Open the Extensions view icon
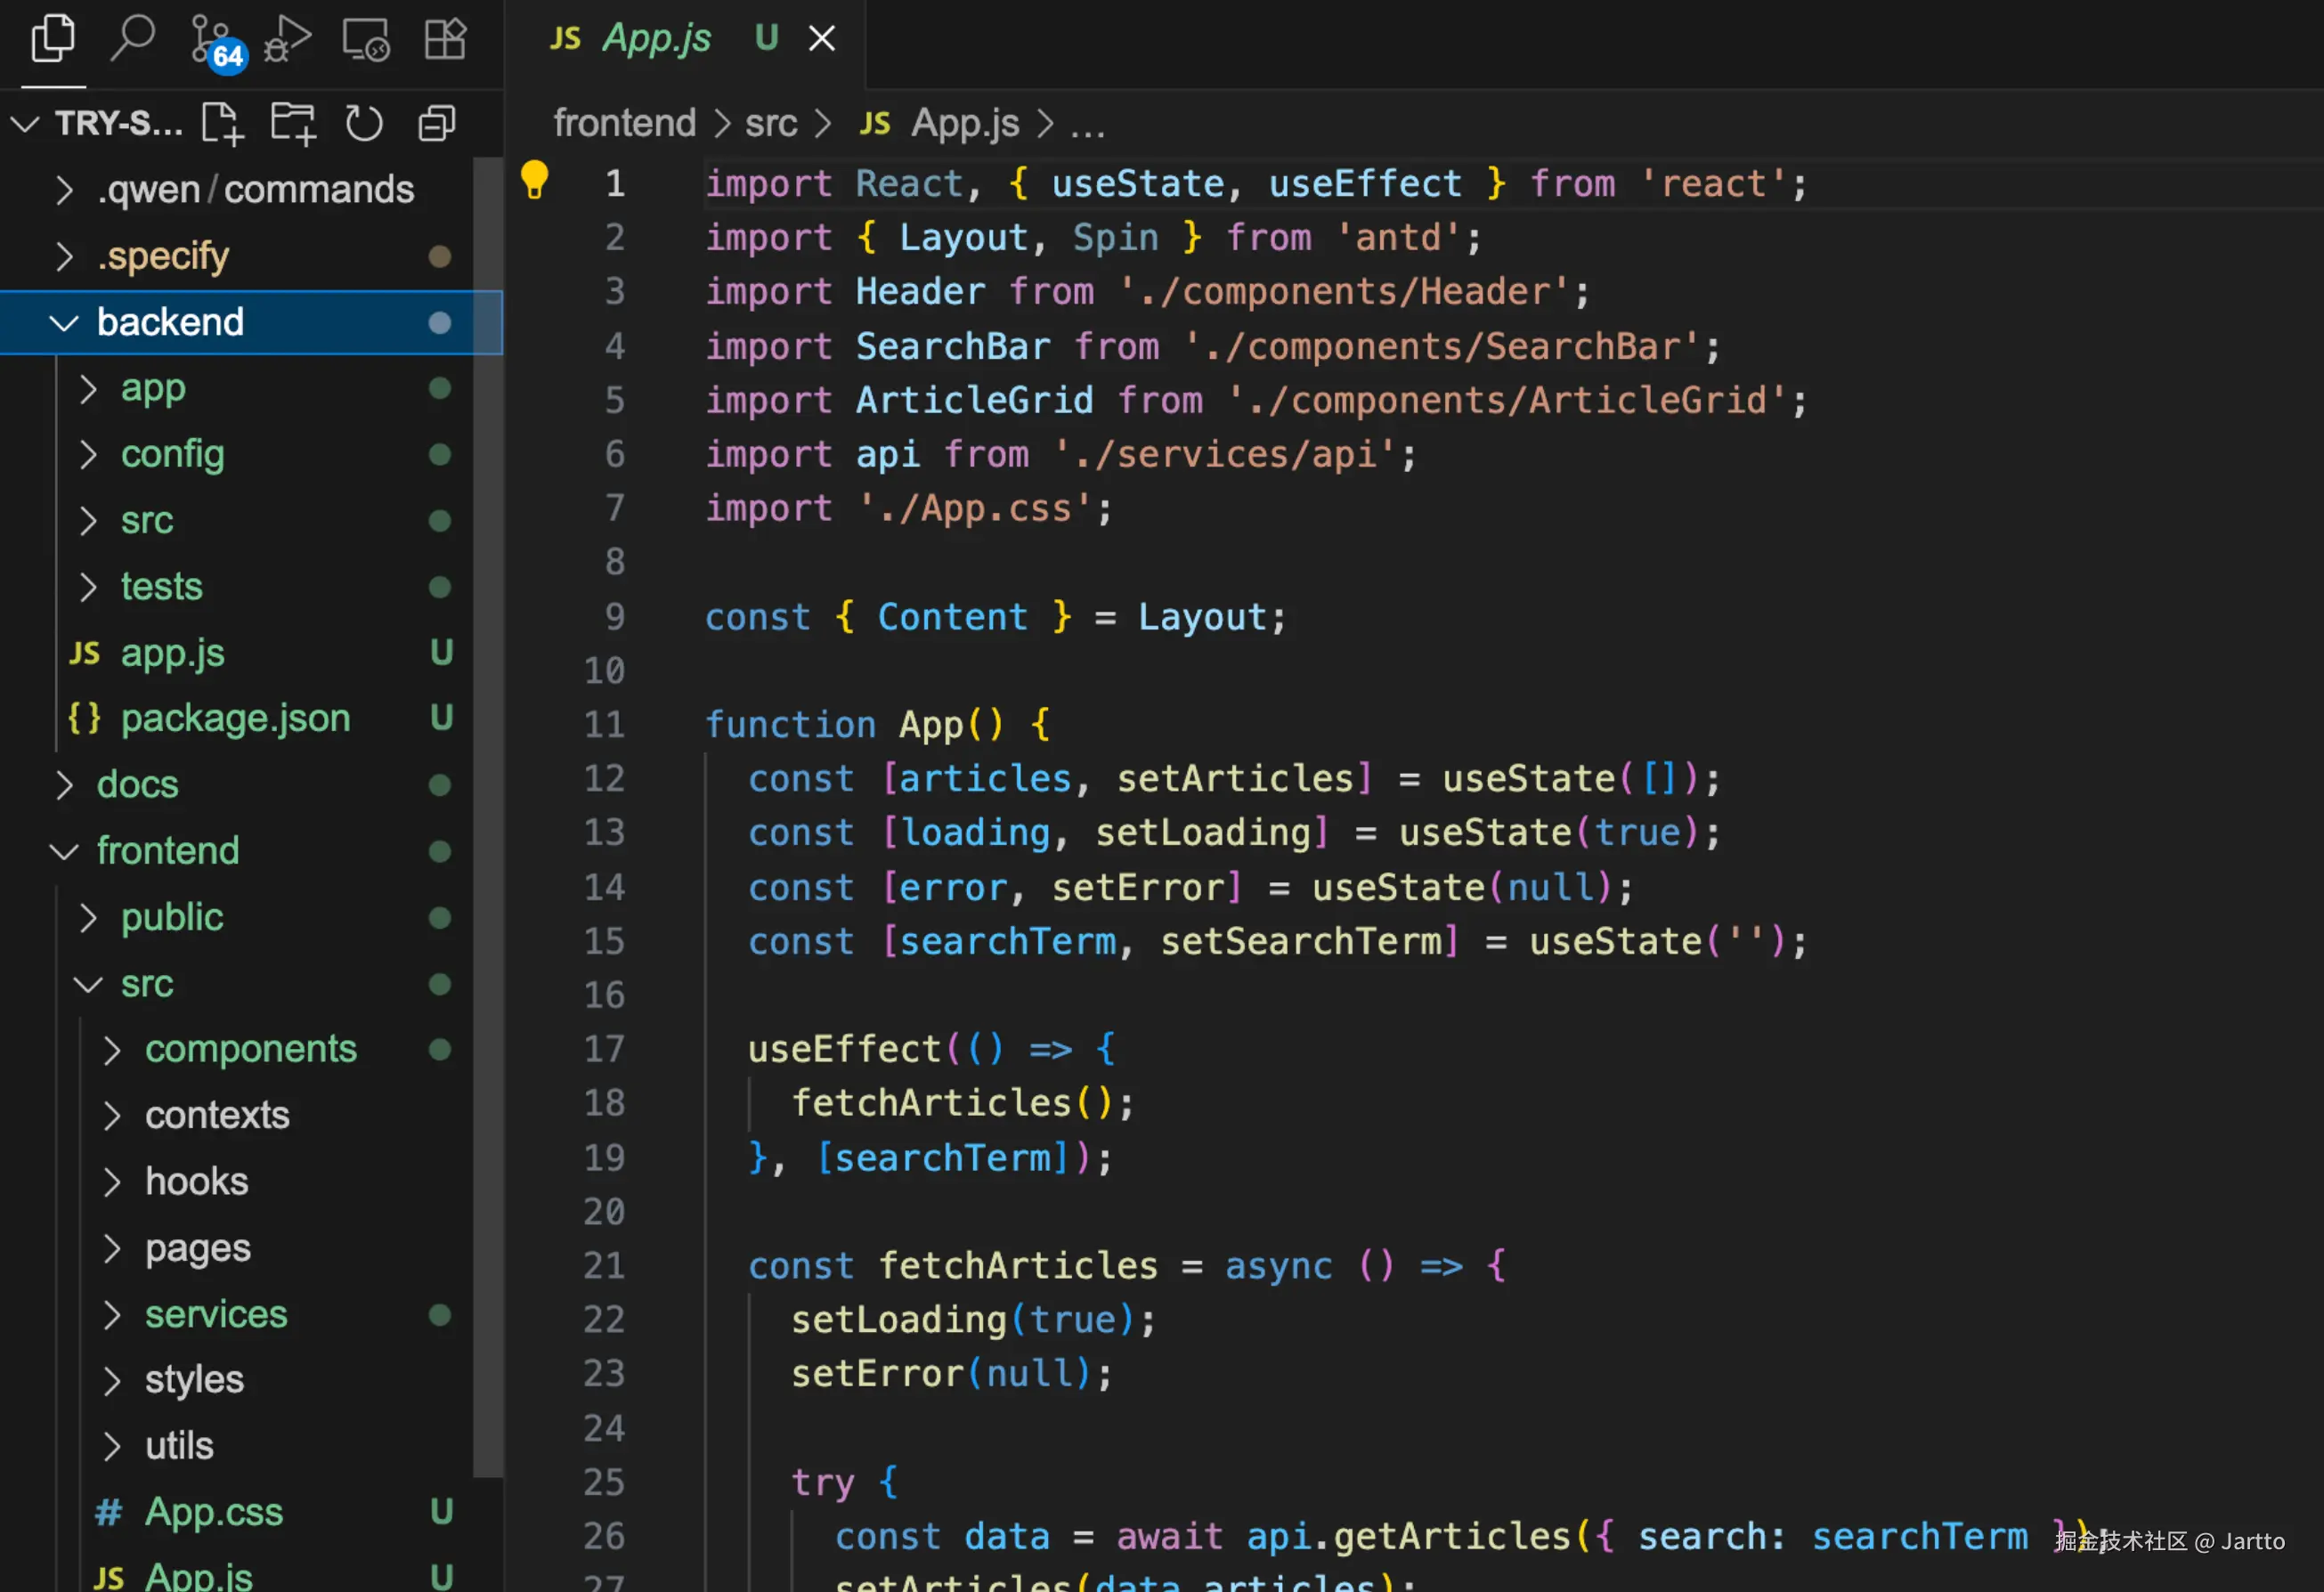Screen dimensions: 2324x1592 (x=445, y=40)
